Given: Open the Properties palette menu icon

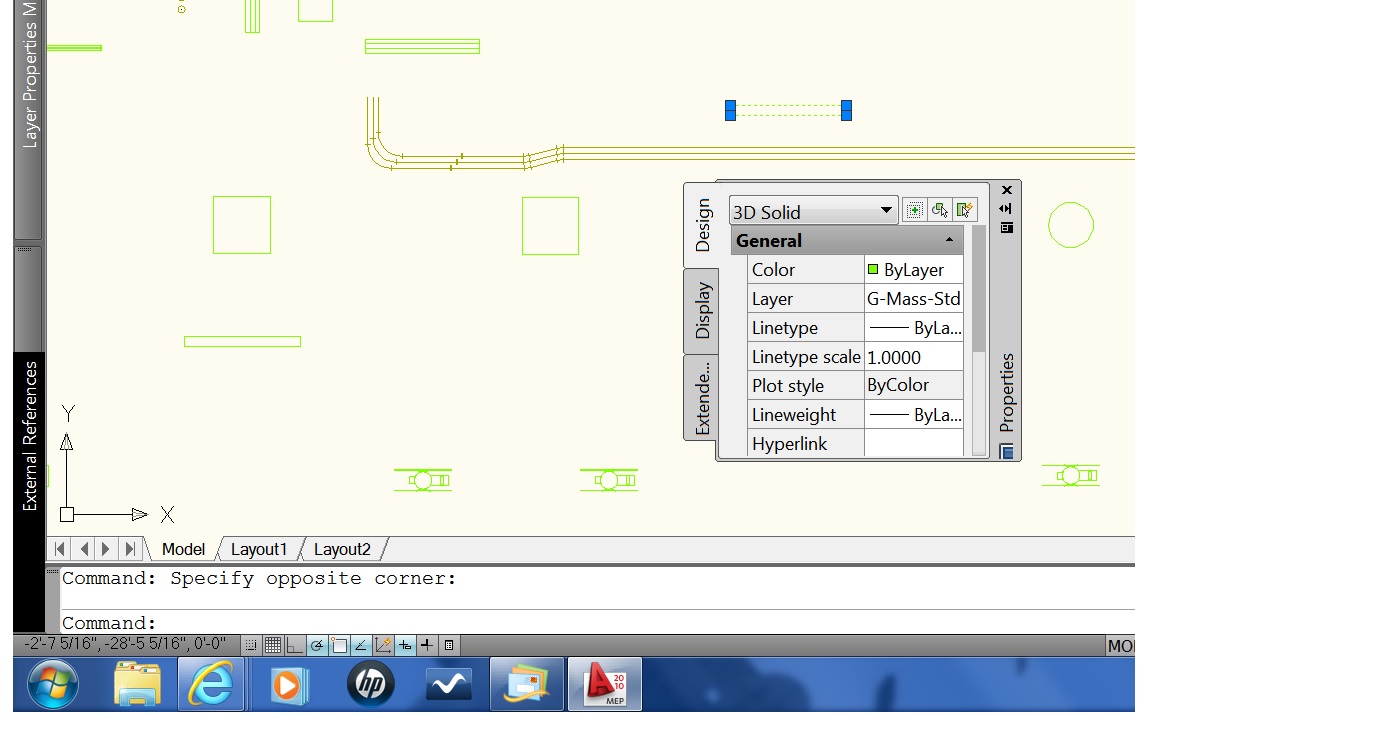Looking at the screenshot, I should [x=1007, y=228].
